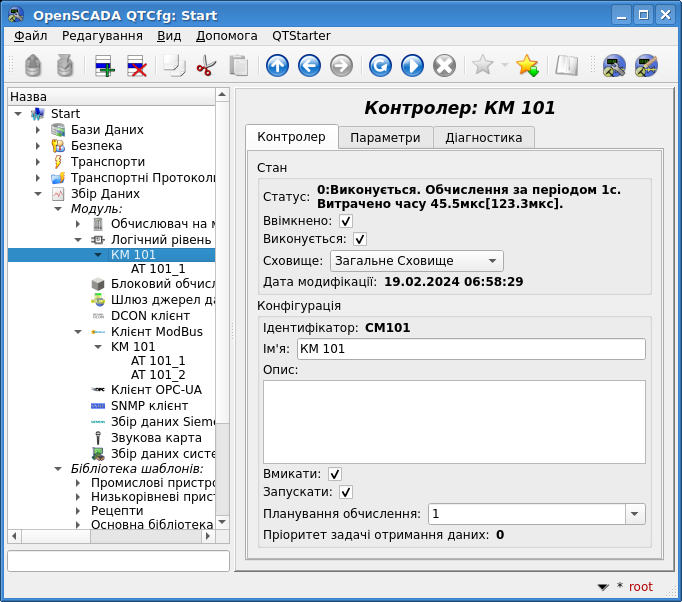This screenshot has width=682, height=602.
Task: Toggle the Вмикати checkbox
Action: coord(334,474)
